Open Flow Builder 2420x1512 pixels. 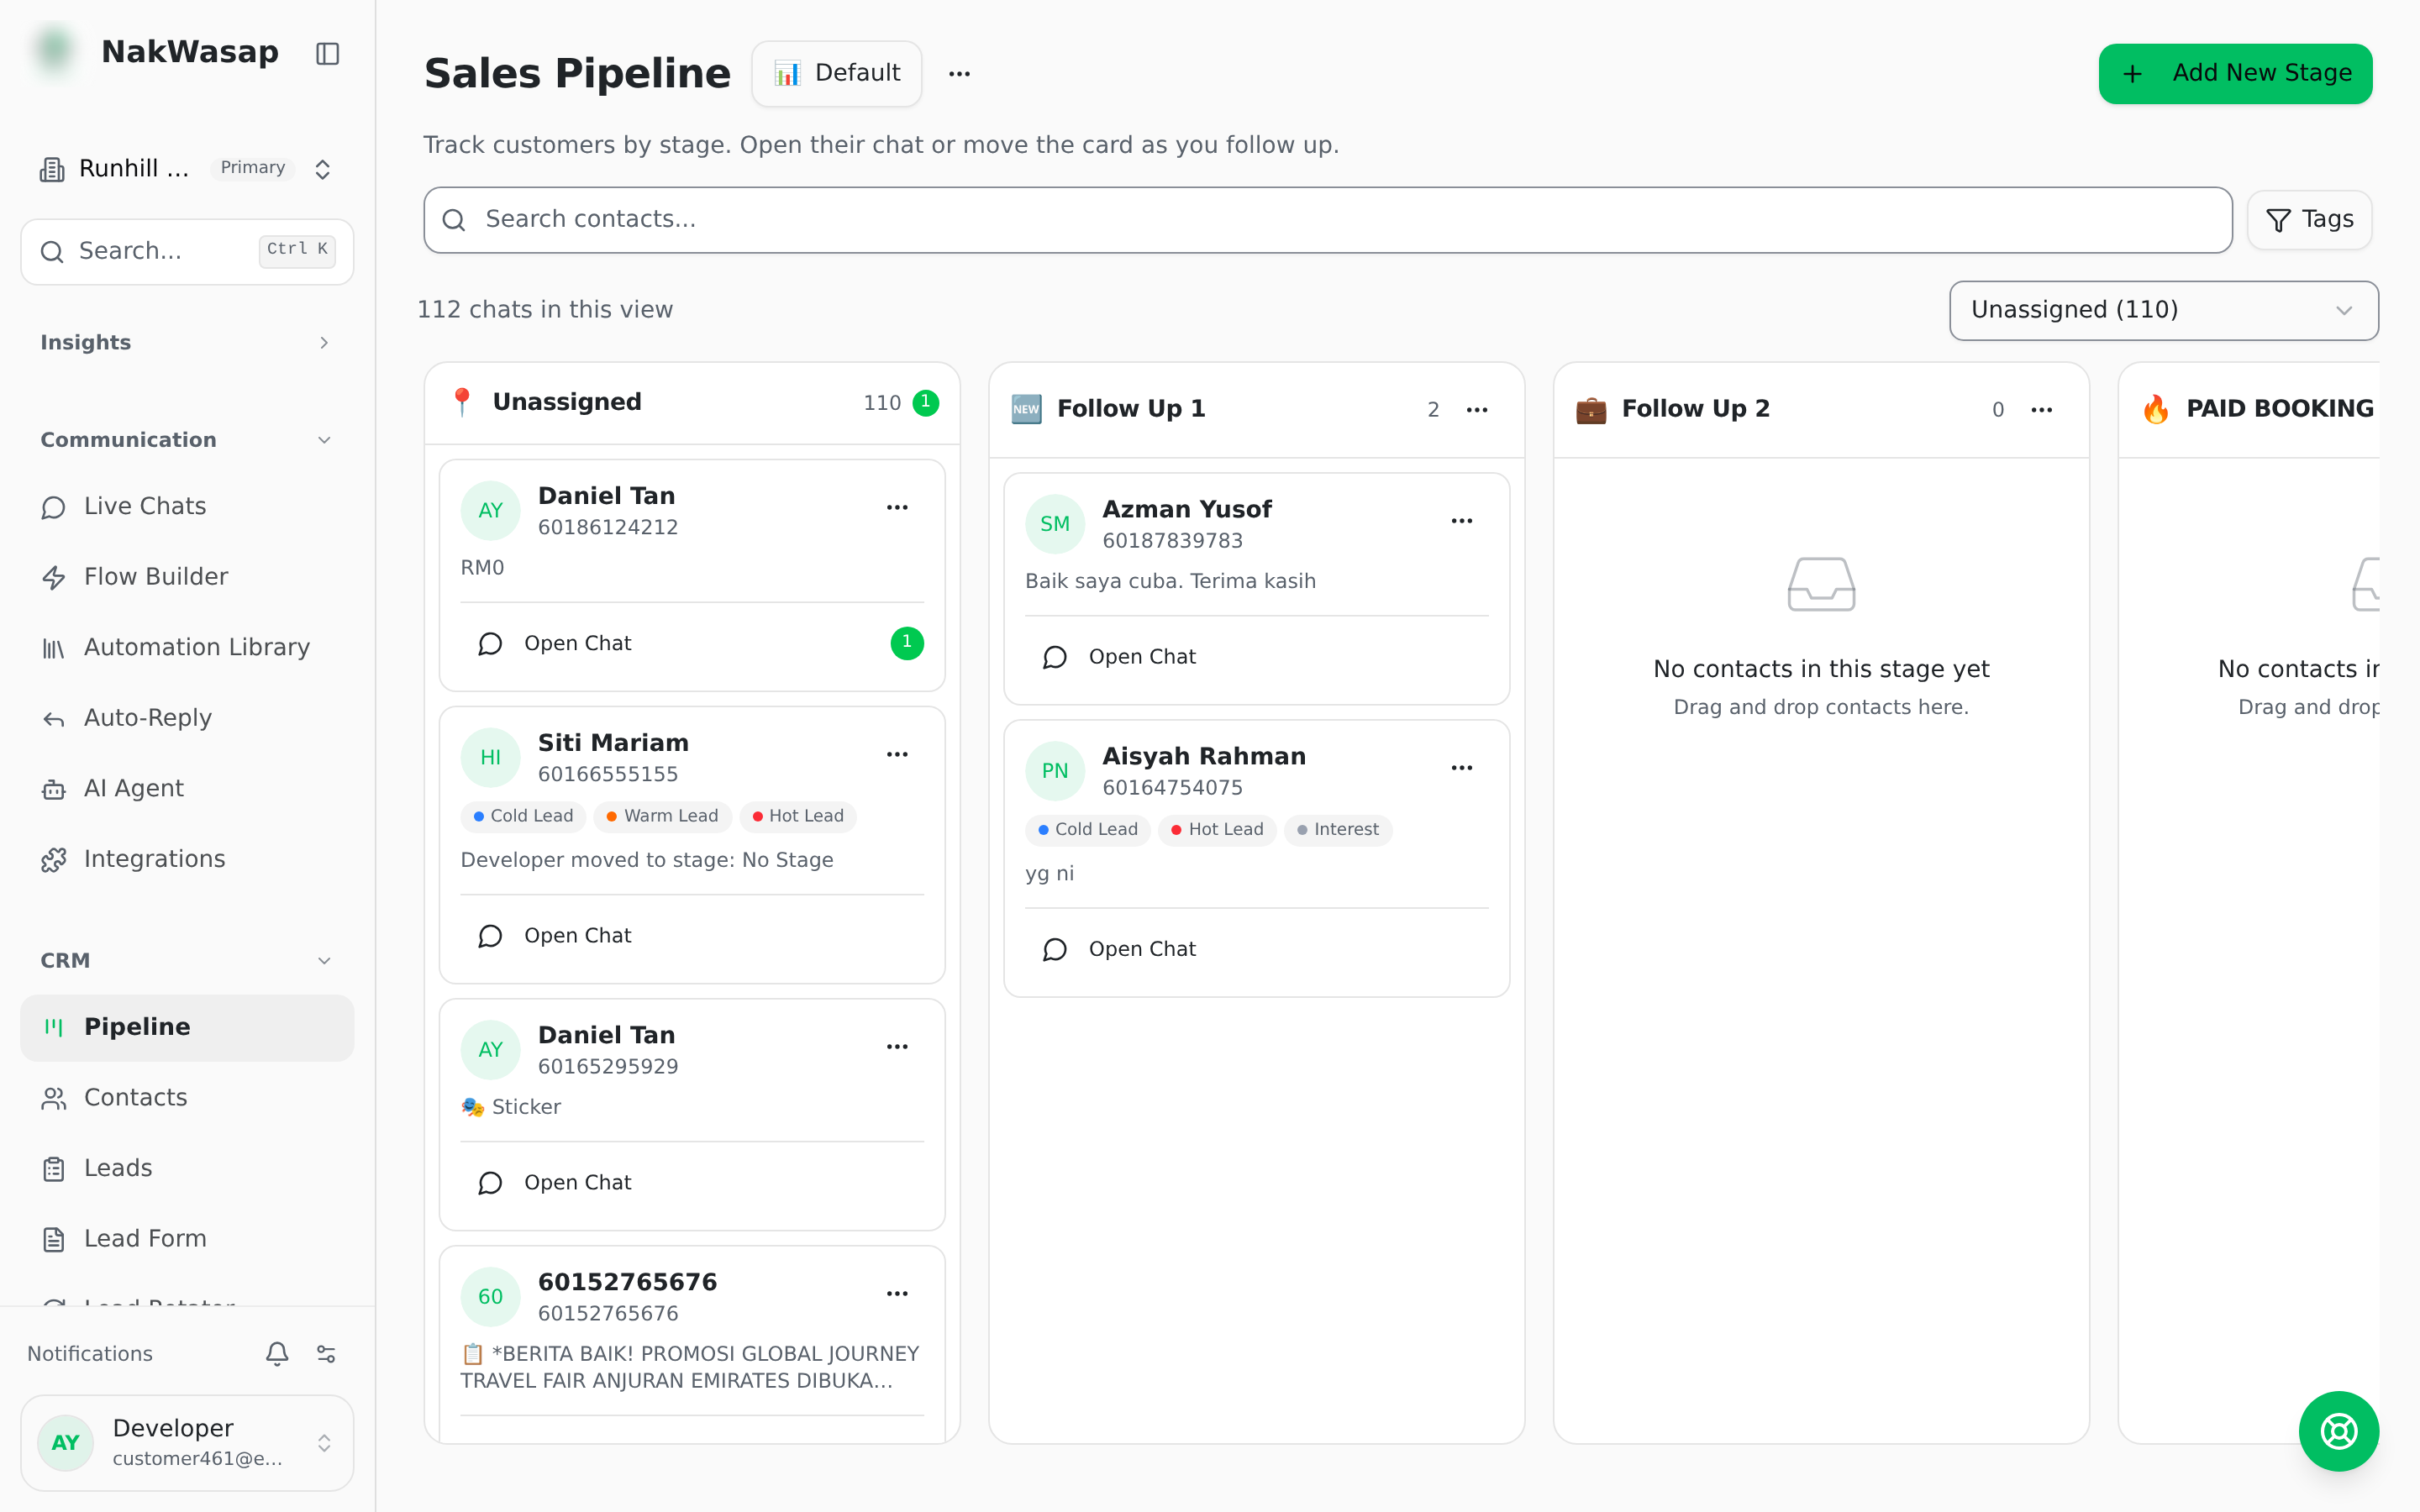tap(186, 577)
